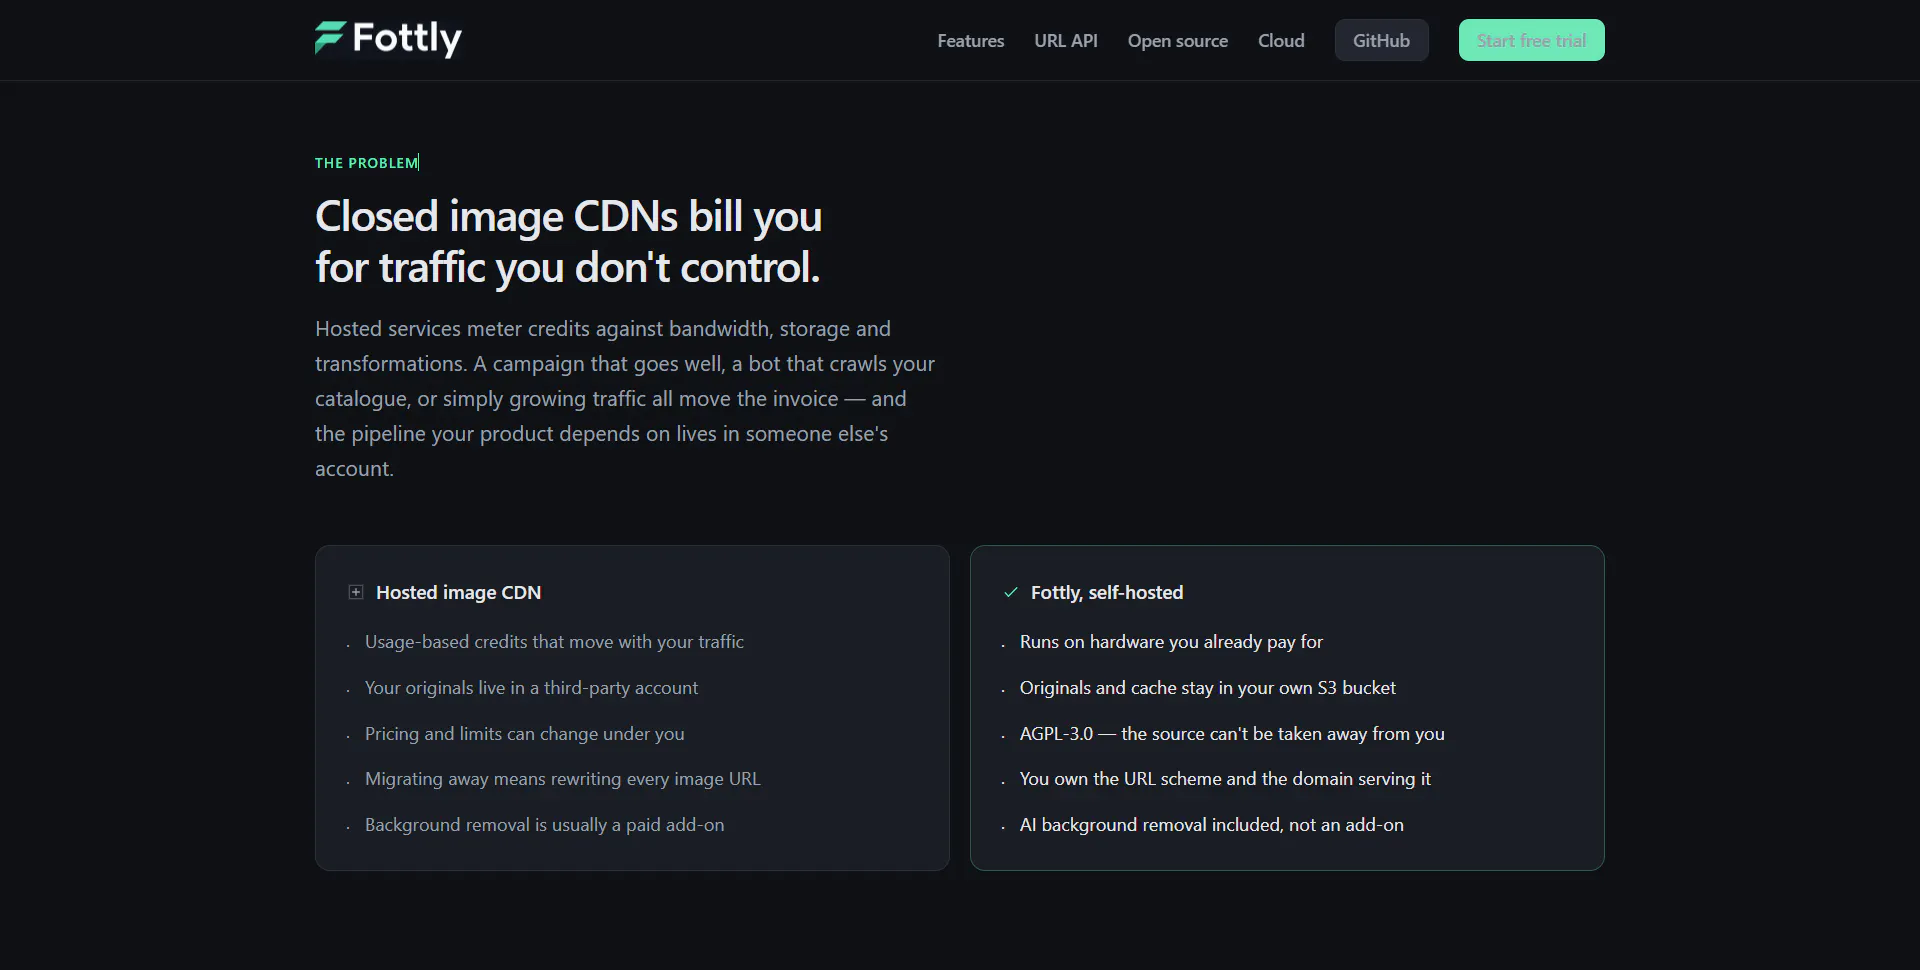Screen dimensions: 1920x970
Task: Click 'You own the URL scheme' bullet
Action: [x=1225, y=779]
